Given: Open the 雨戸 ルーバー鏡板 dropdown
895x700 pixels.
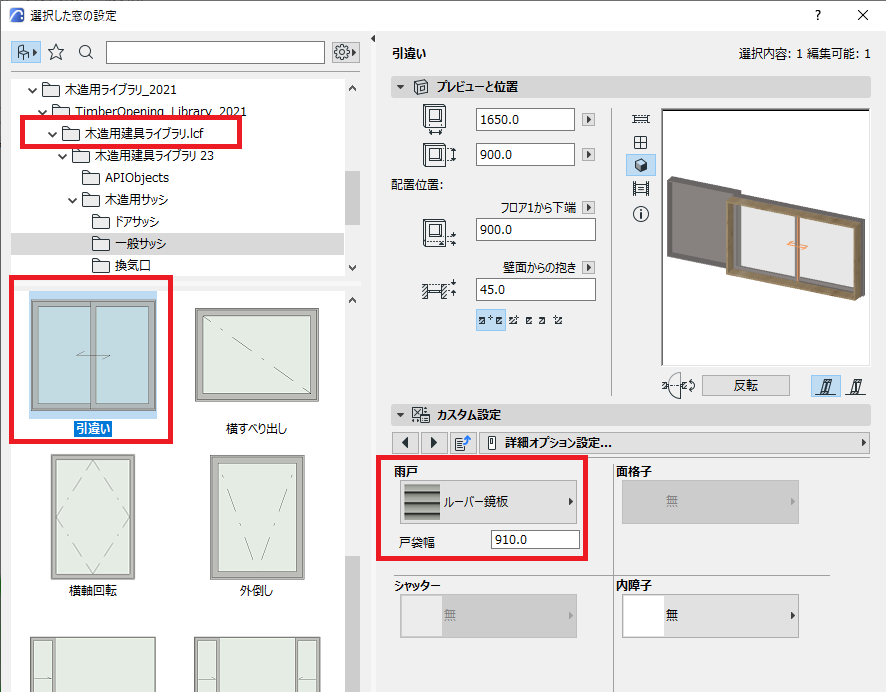Looking at the screenshot, I should 489,502.
